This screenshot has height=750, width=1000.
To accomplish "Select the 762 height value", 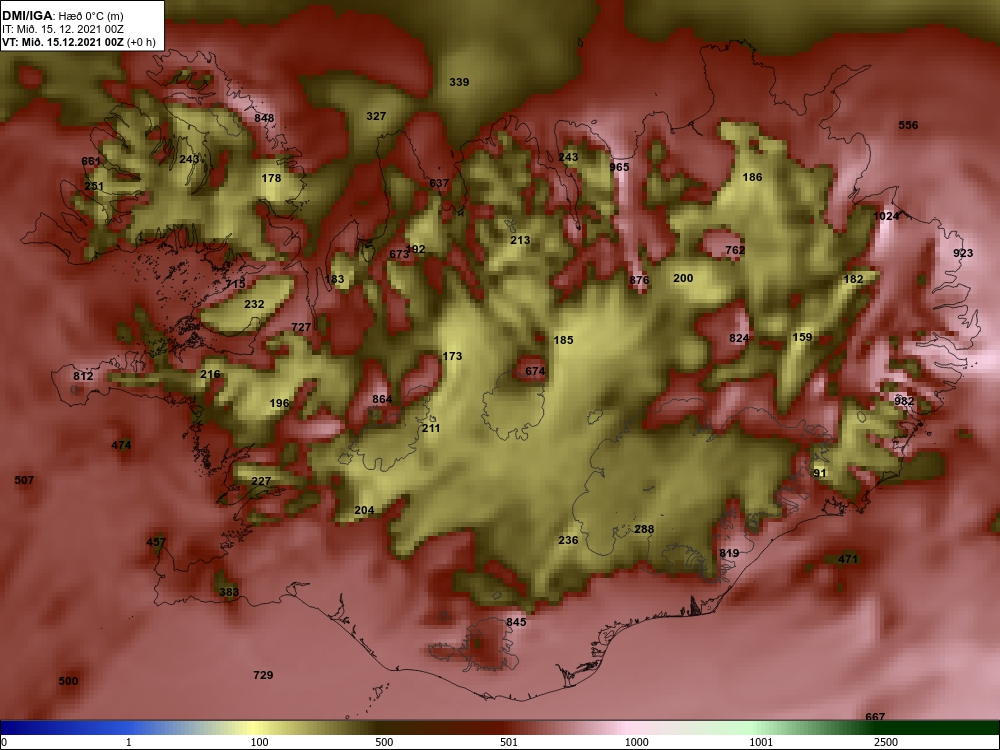I will 735,251.
